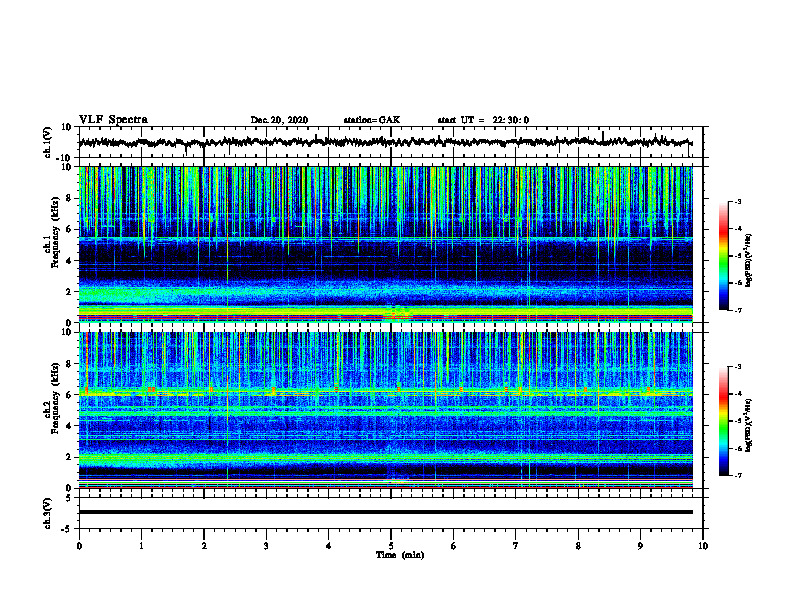The width and height of the screenshot is (792, 612).
Task: Click the "VLF Spectra" plot title
Action: pyautogui.click(x=113, y=120)
